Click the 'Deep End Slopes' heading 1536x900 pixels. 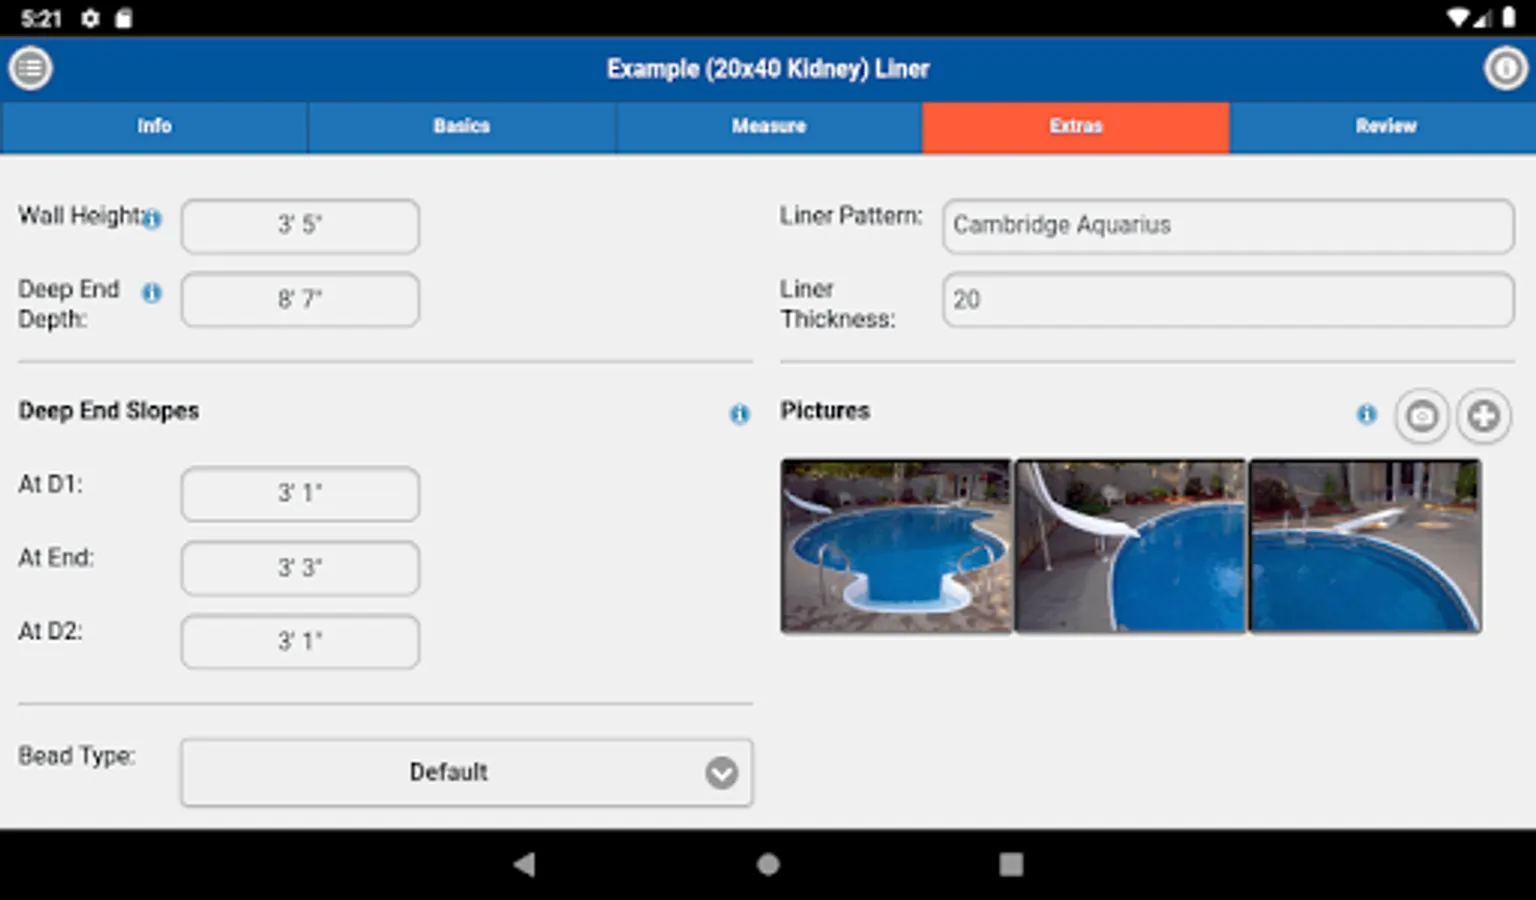[109, 411]
